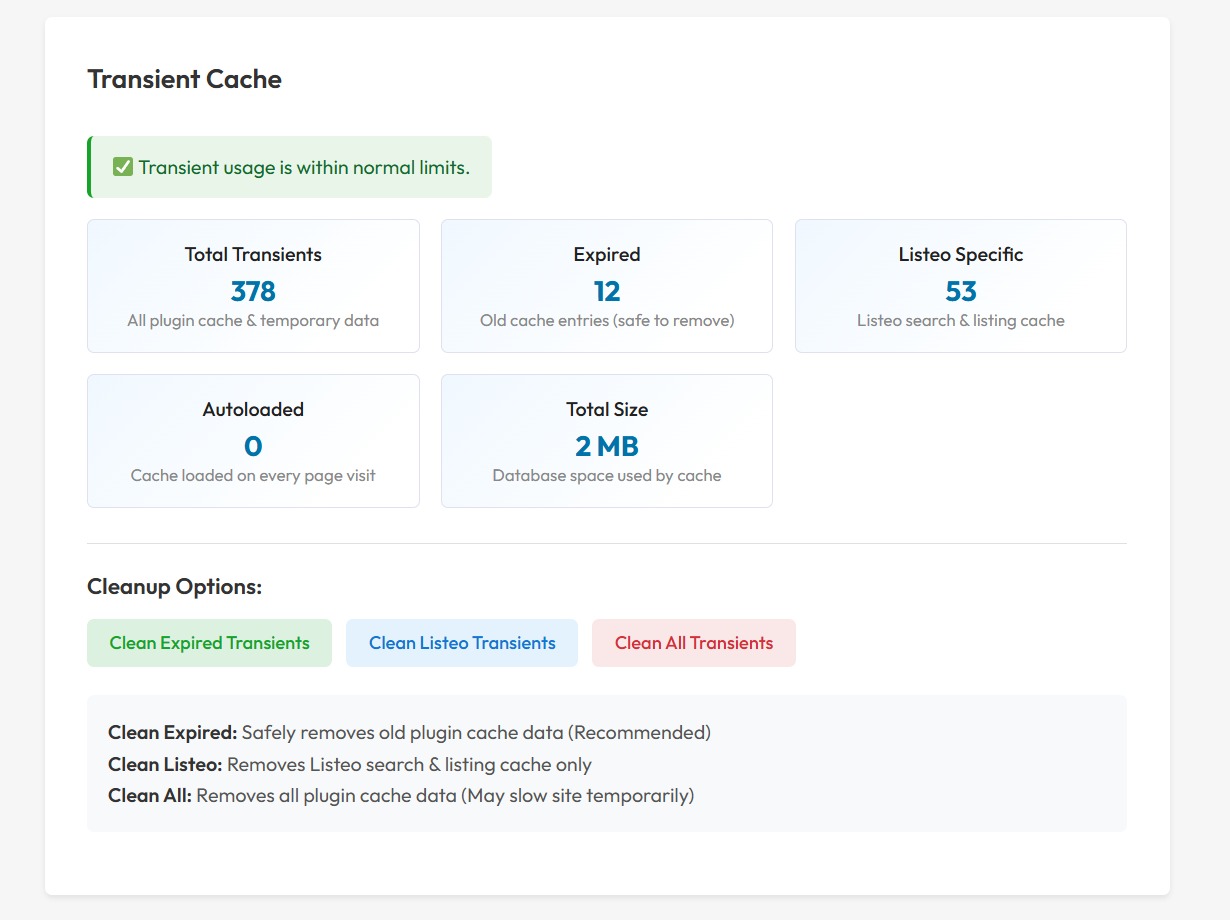
Task: Click the Cleanup Options heading
Action: point(175,586)
